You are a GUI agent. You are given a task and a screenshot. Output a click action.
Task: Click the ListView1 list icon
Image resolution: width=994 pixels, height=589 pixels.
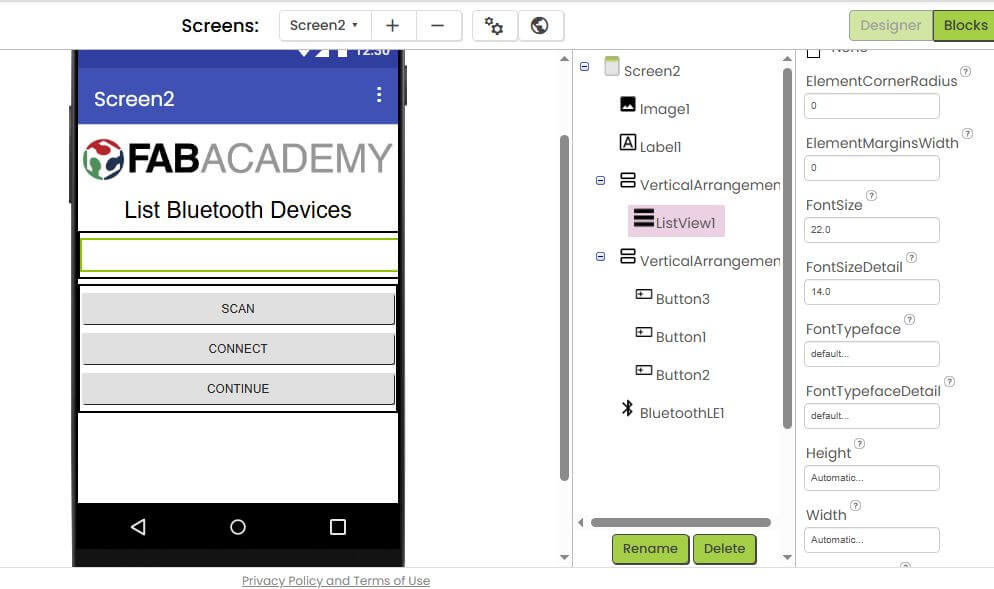[x=643, y=217]
